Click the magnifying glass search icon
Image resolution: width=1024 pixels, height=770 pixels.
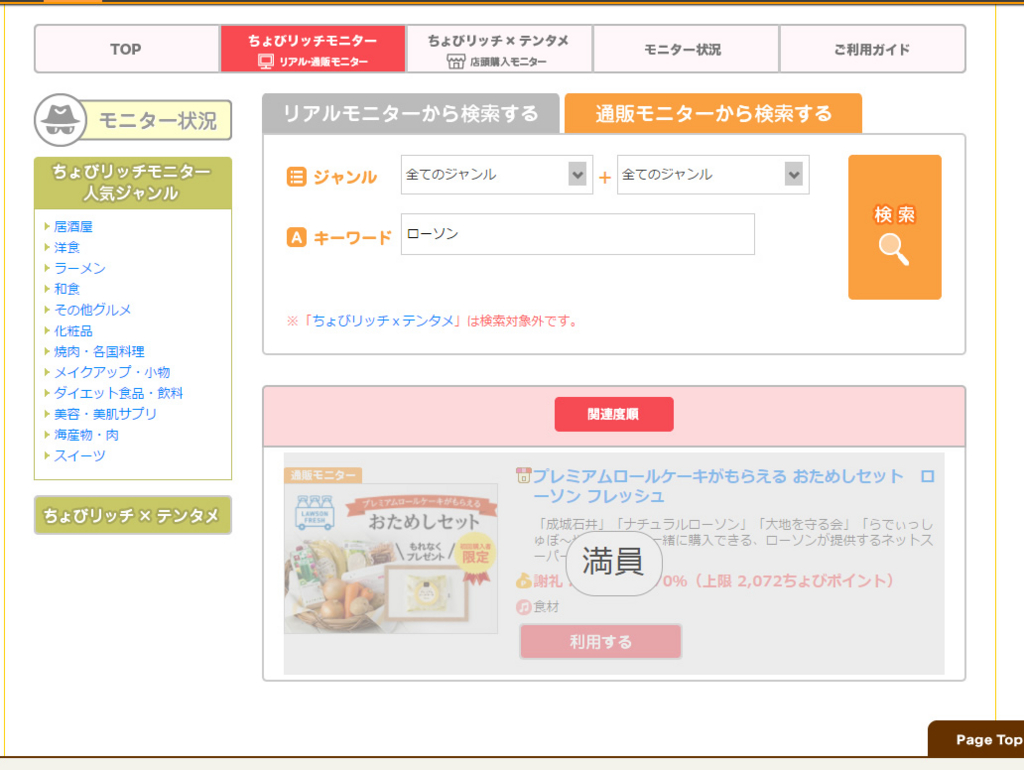tap(893, 249)
